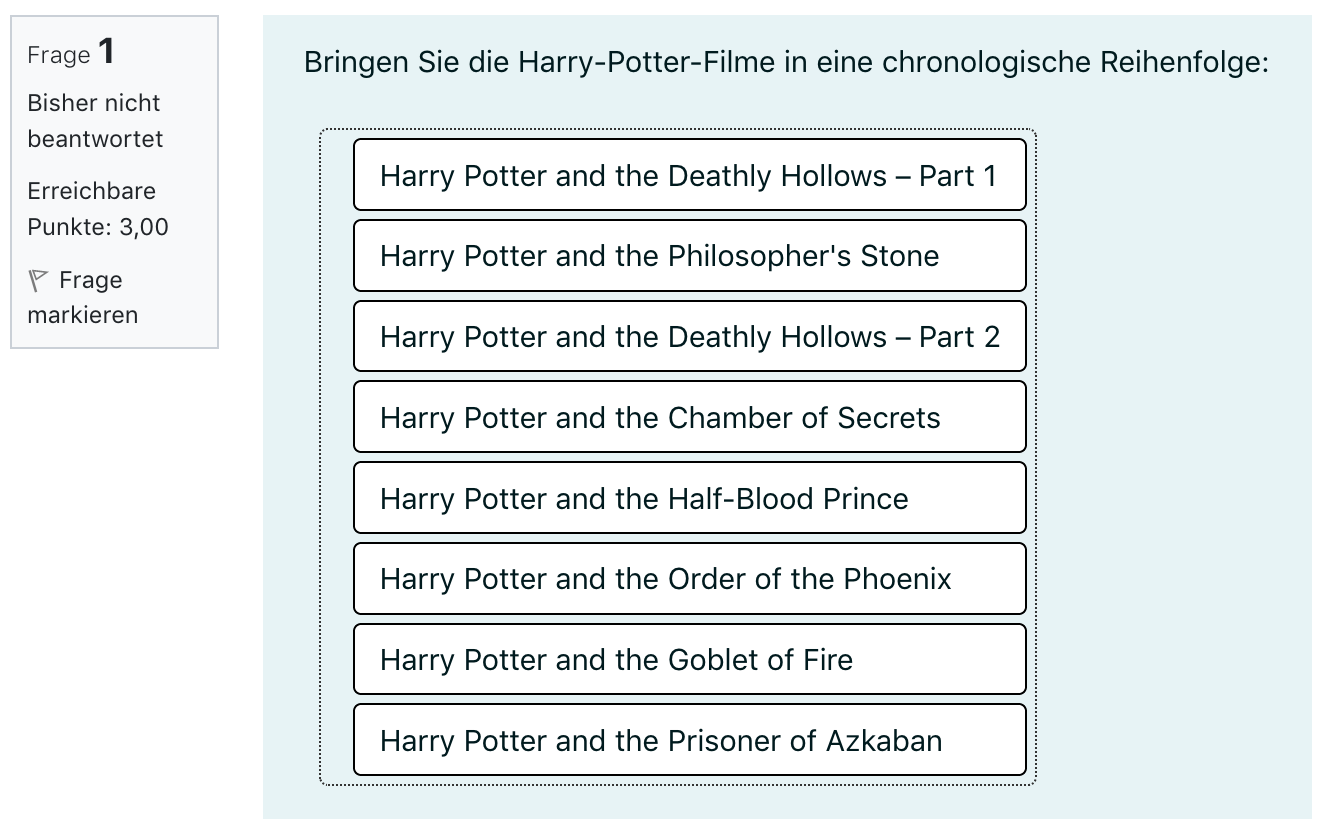Viewport: 1322px width, 834px height.
Task: Select the Deathly Hallows – Part 1 item
Action: click(689, 175)
